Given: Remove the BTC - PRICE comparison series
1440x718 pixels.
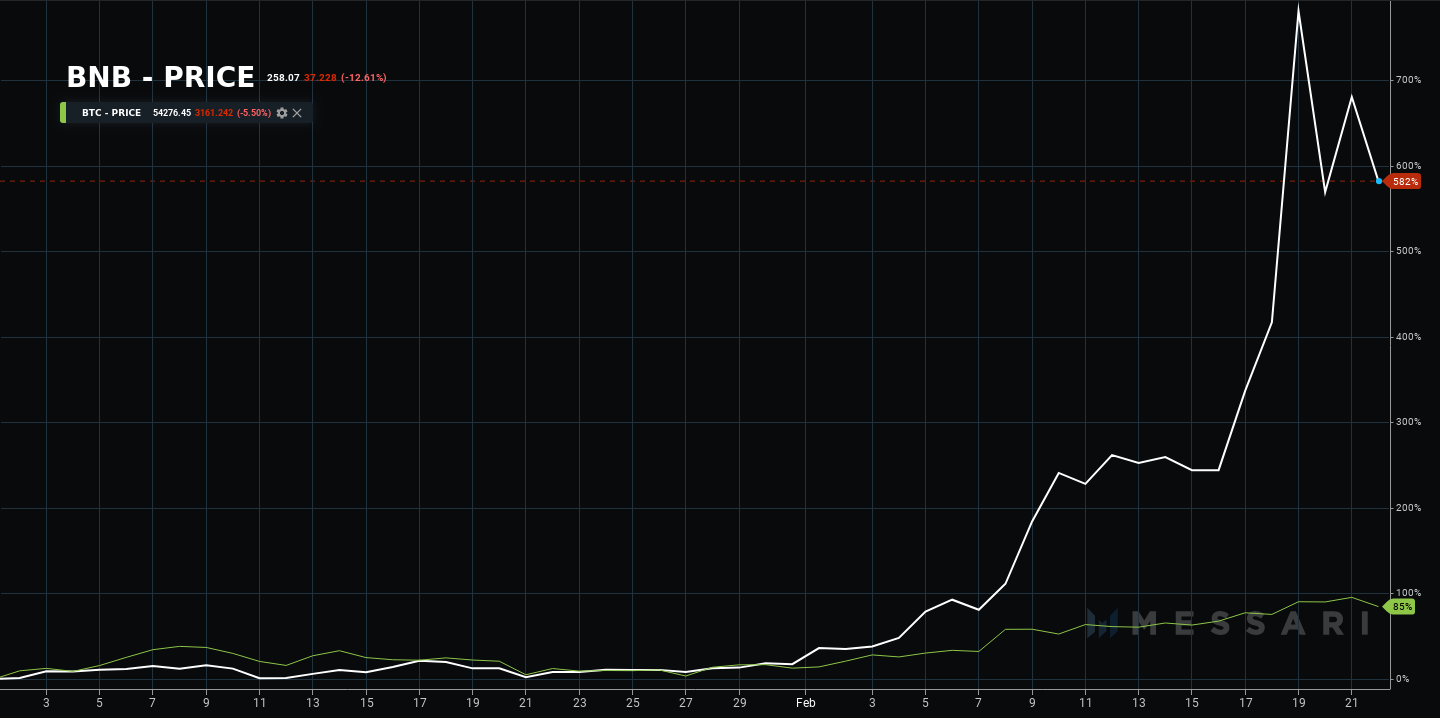Looking at the screenshot, I should tap(297, 113).
